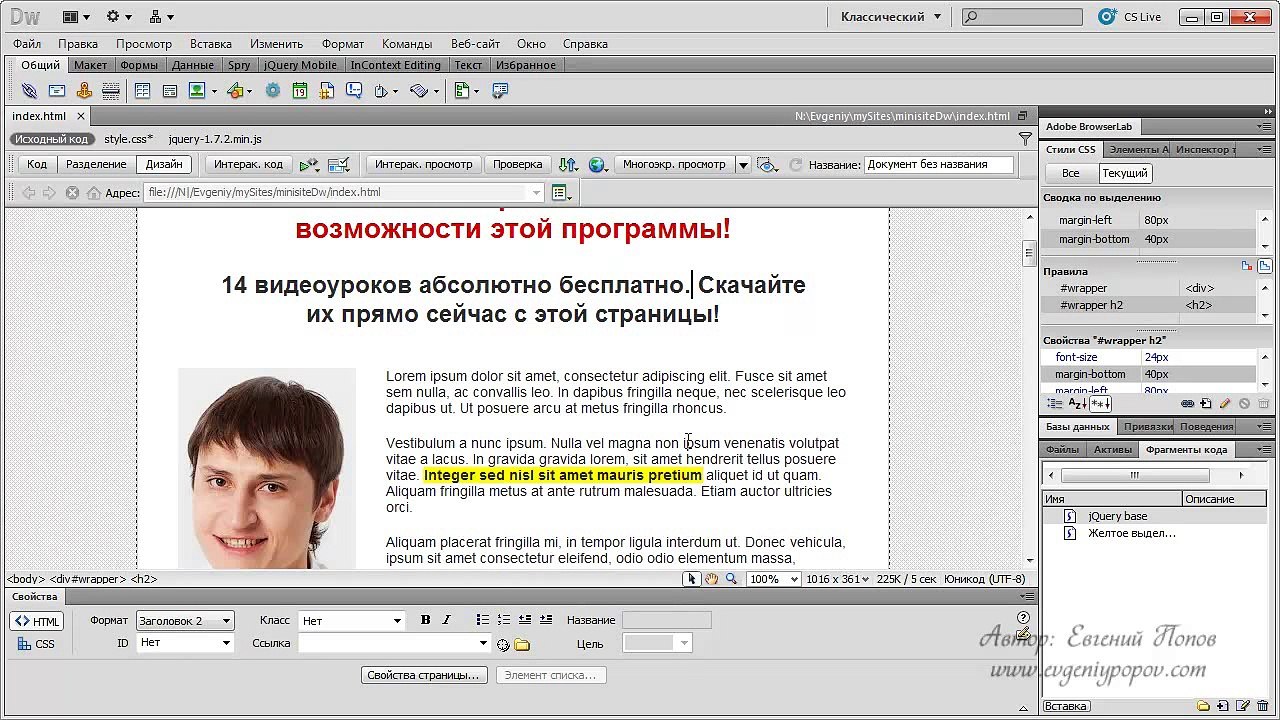The height and width of the screenshot is (720, 1280).
Task: Insert a hyperlink from the Insert bar
Action: click(x=29, y=91)
